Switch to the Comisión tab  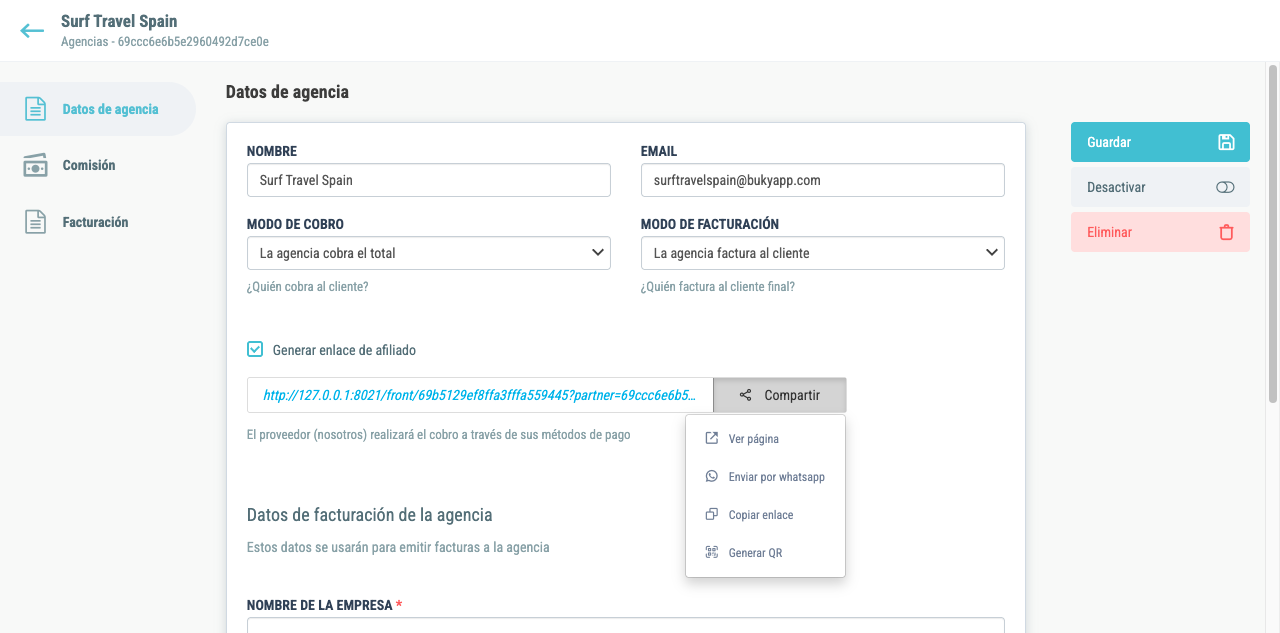(98, 165)
